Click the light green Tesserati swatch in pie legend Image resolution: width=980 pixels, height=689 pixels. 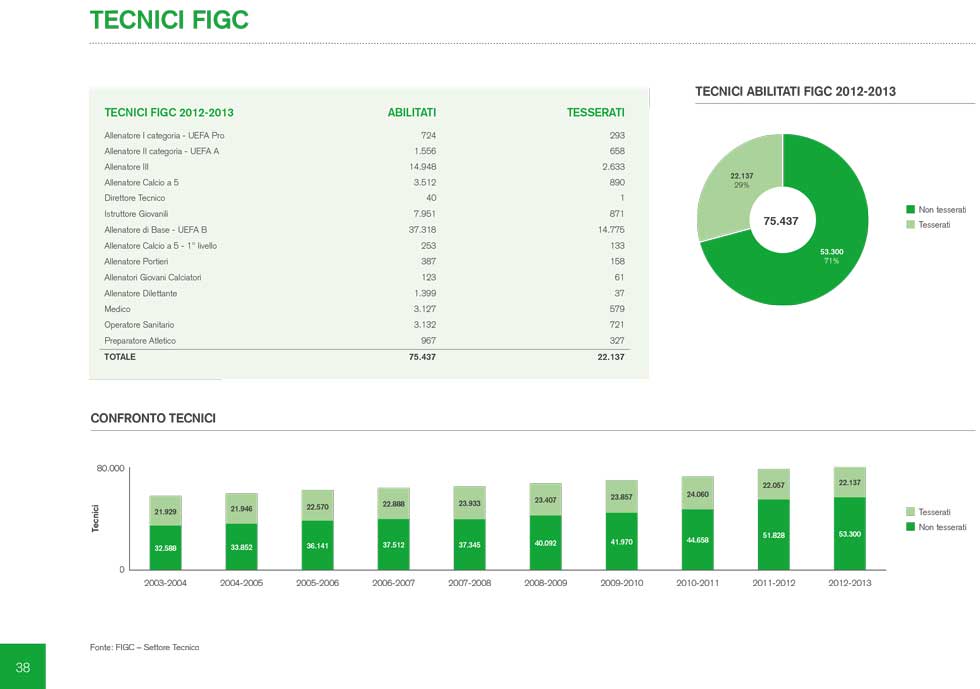pyautogui.click(x=910, y=225)
